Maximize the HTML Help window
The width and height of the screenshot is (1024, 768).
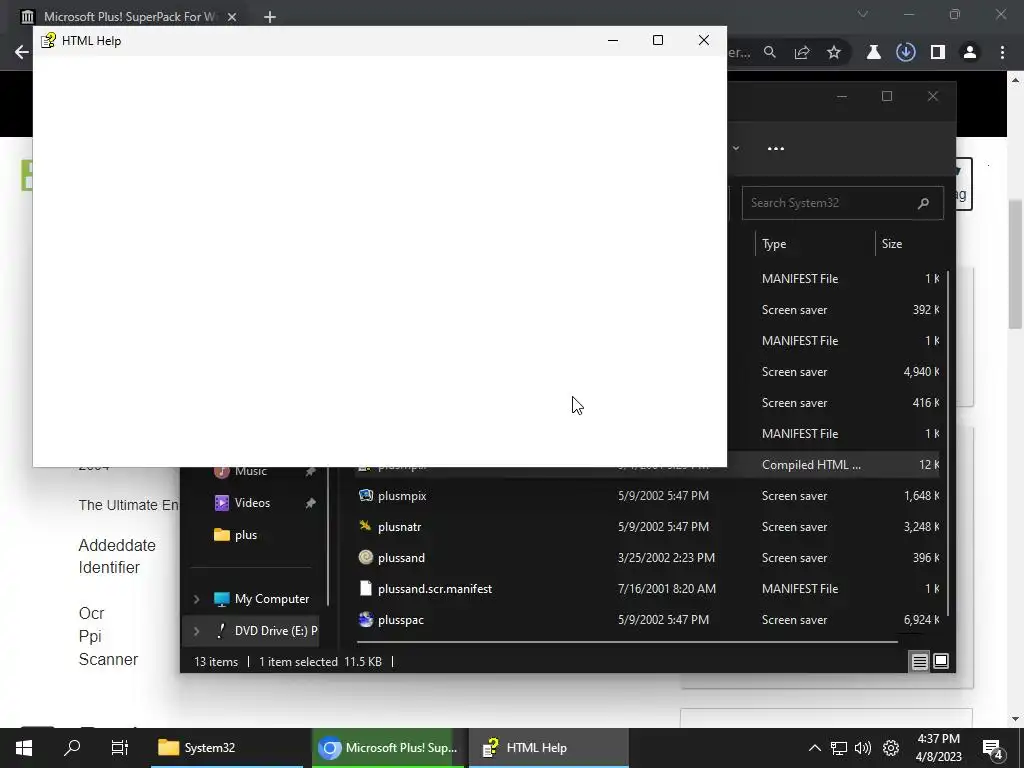point(658,40)
